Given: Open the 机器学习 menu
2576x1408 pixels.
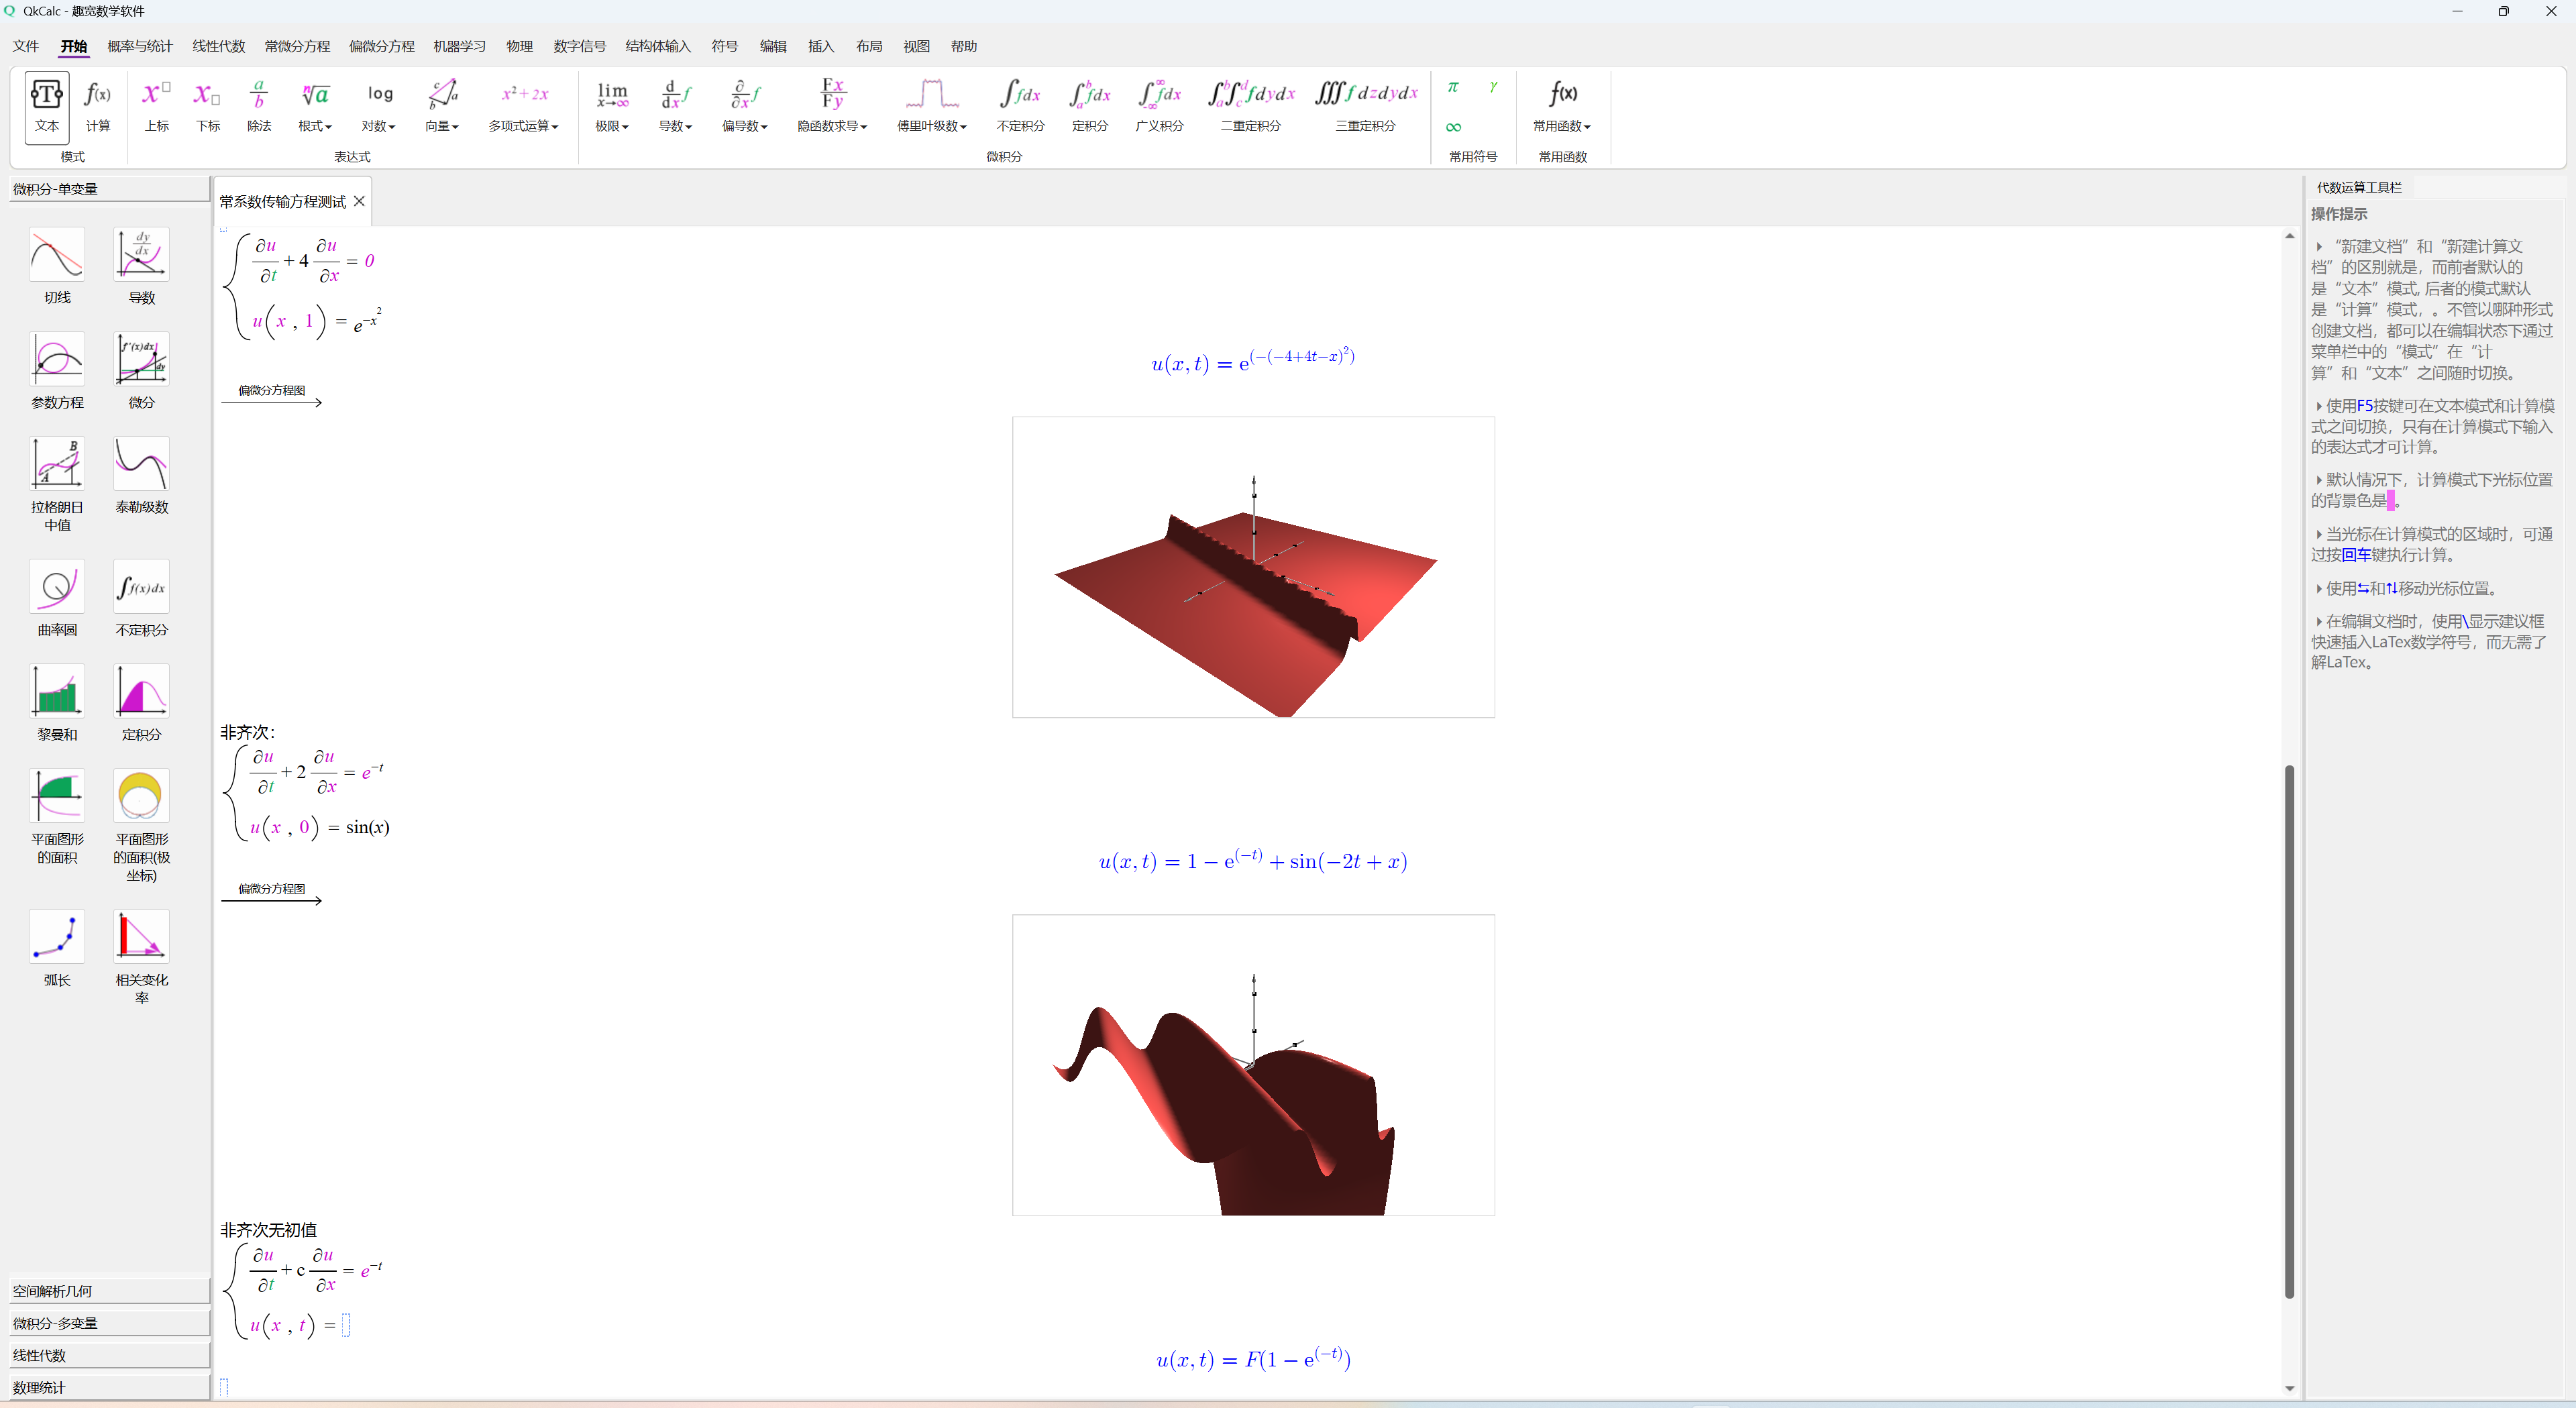Looking at the screenshot, I should tap(459, 46).
